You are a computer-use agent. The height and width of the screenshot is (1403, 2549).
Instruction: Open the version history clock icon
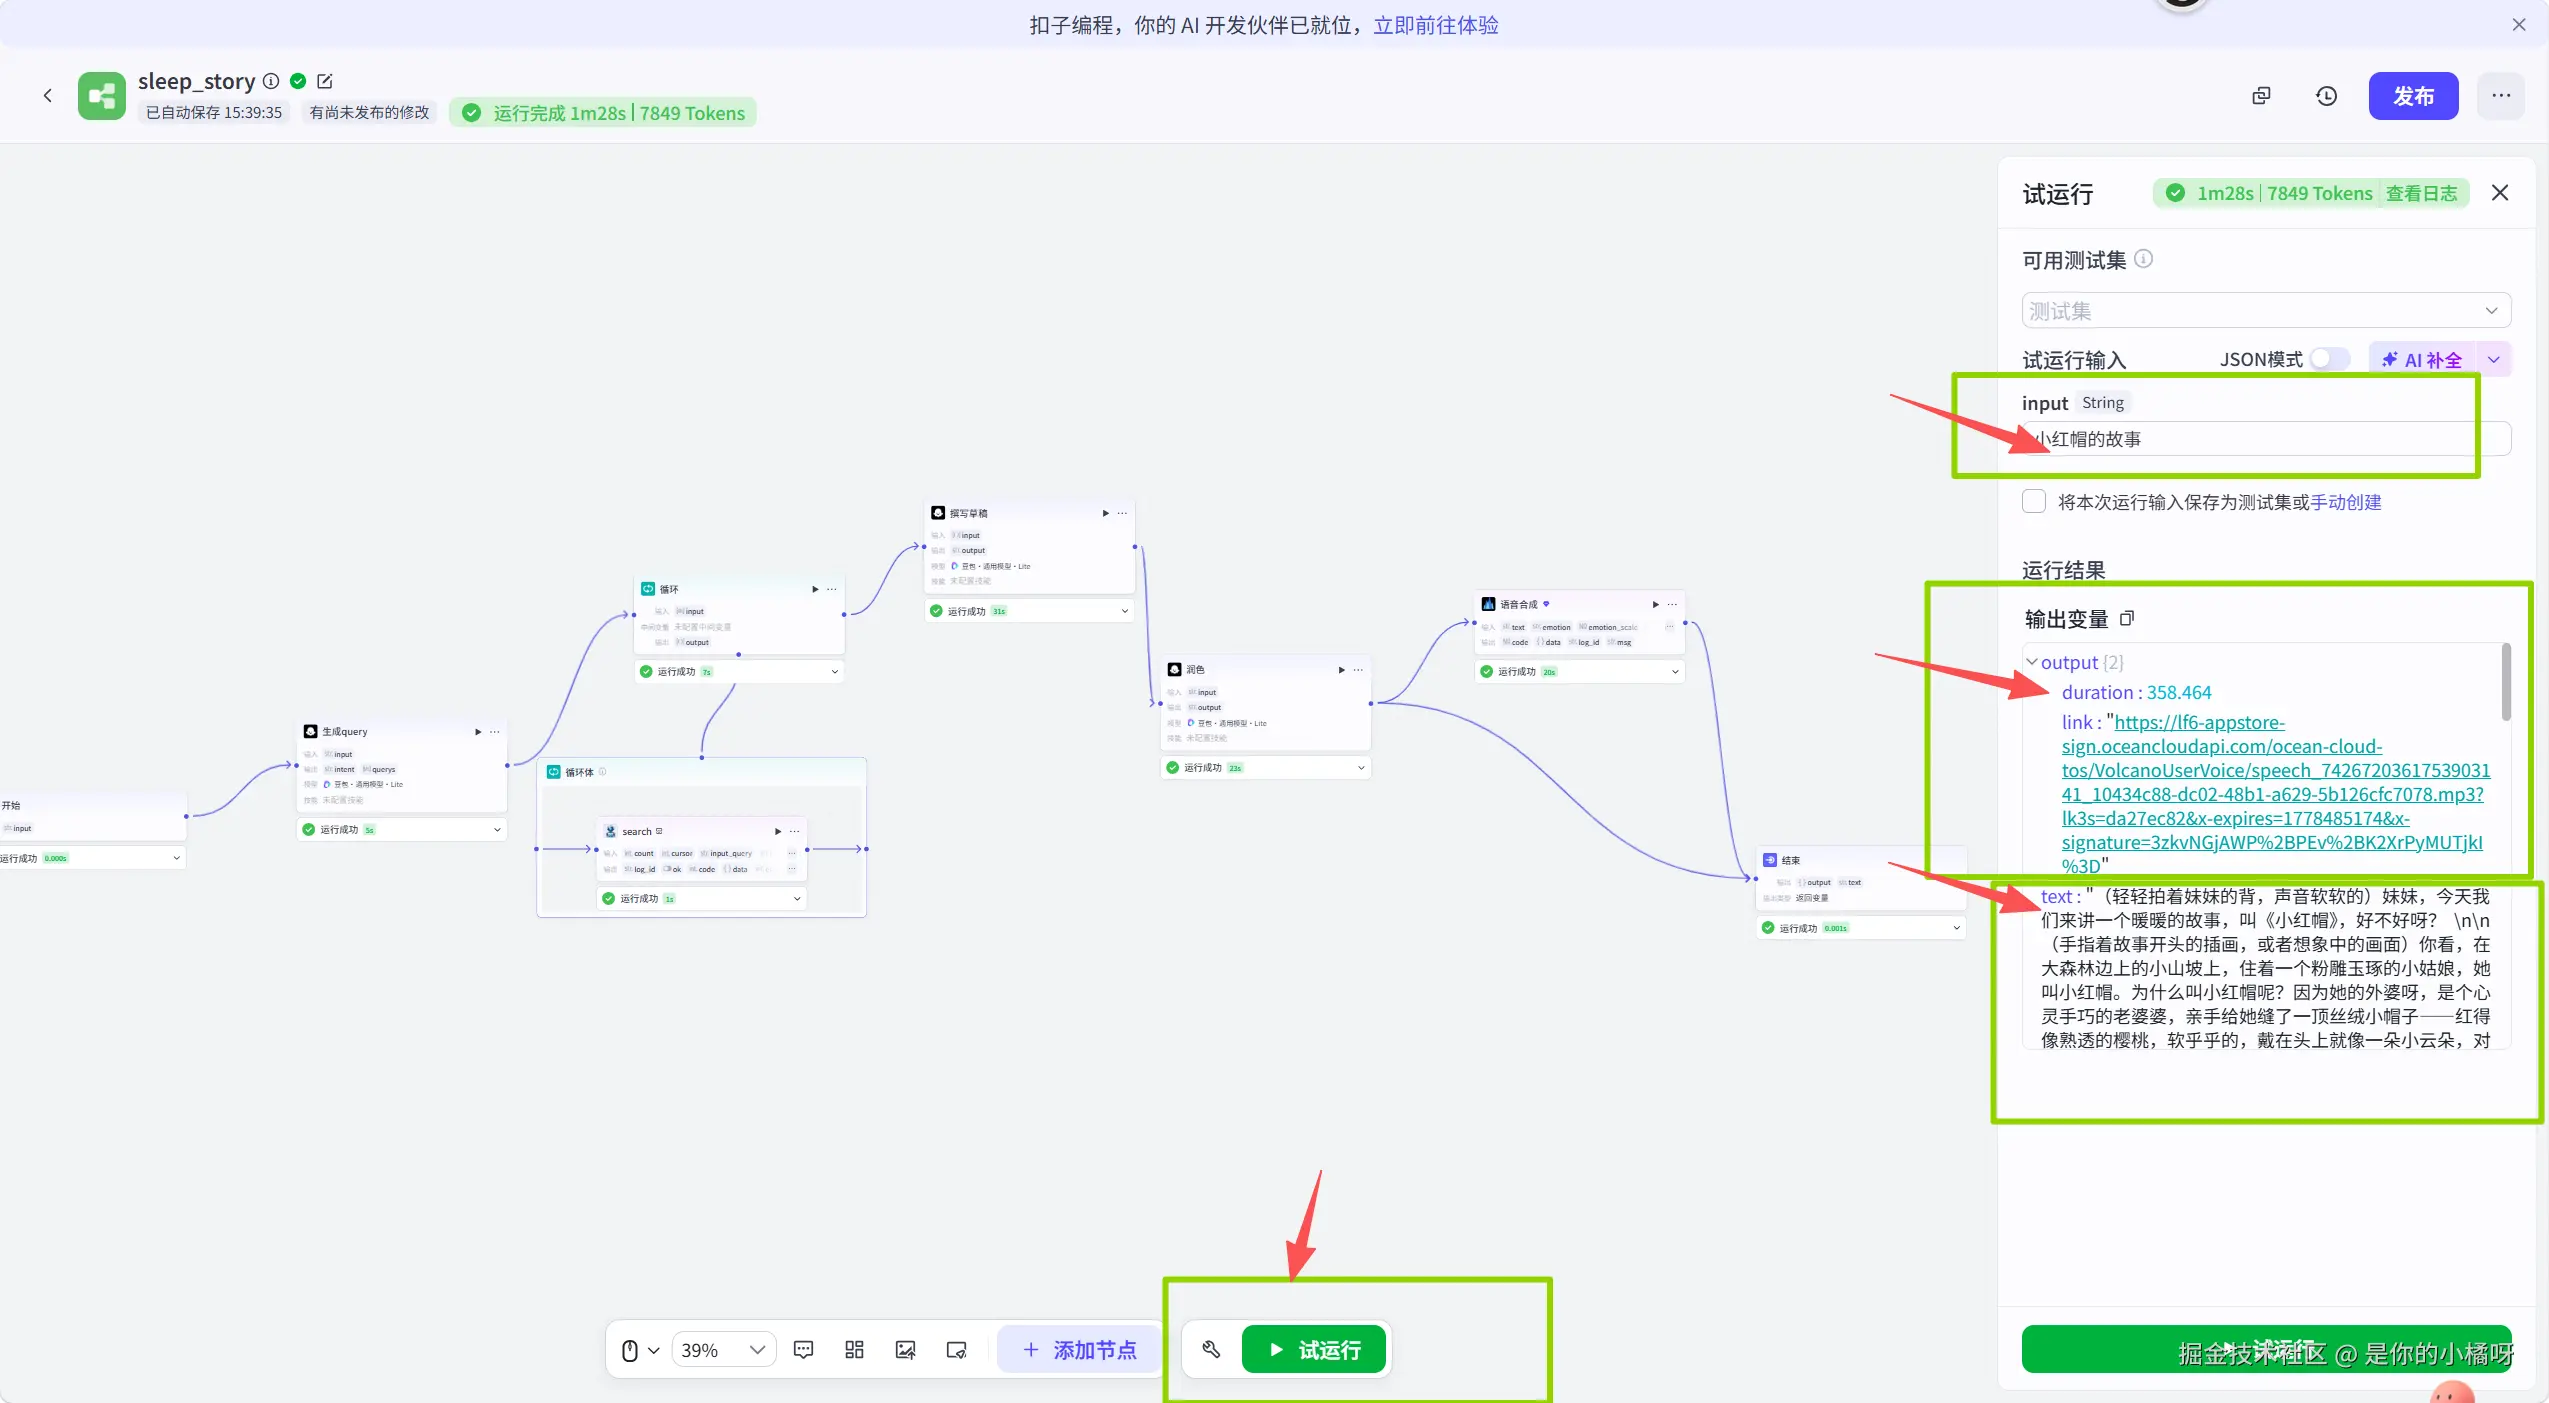coord(2326,96)
